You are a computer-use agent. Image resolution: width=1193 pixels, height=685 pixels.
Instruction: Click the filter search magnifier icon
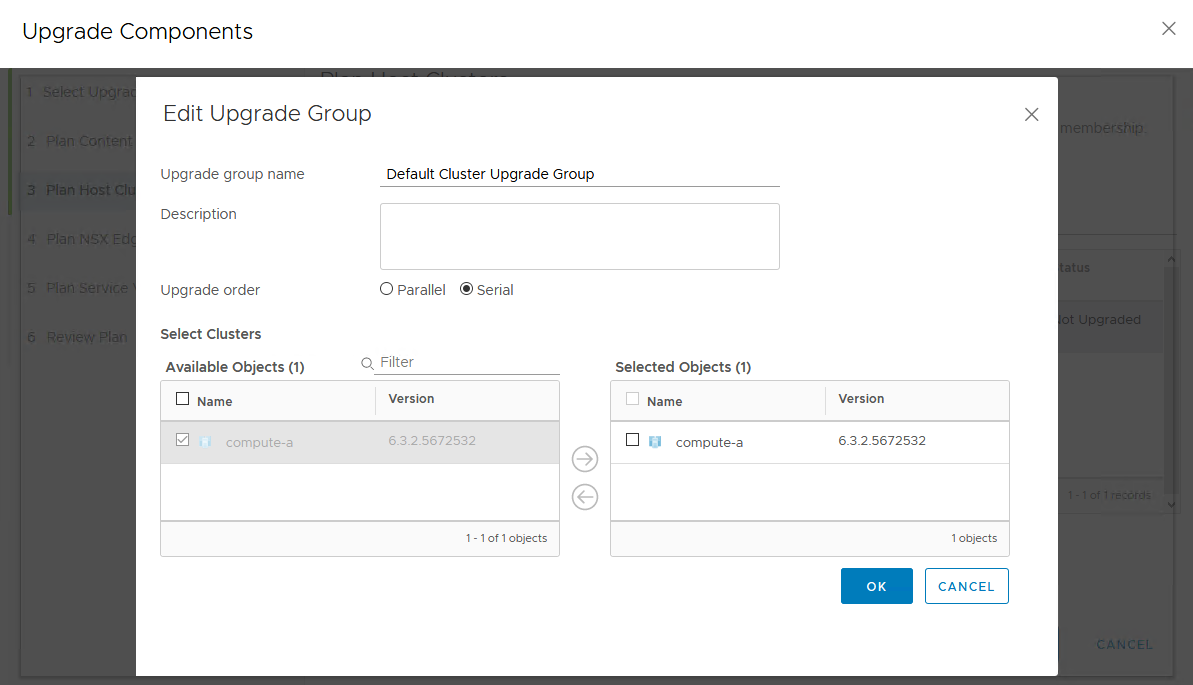pyautogui.click(x=368, y=363)
